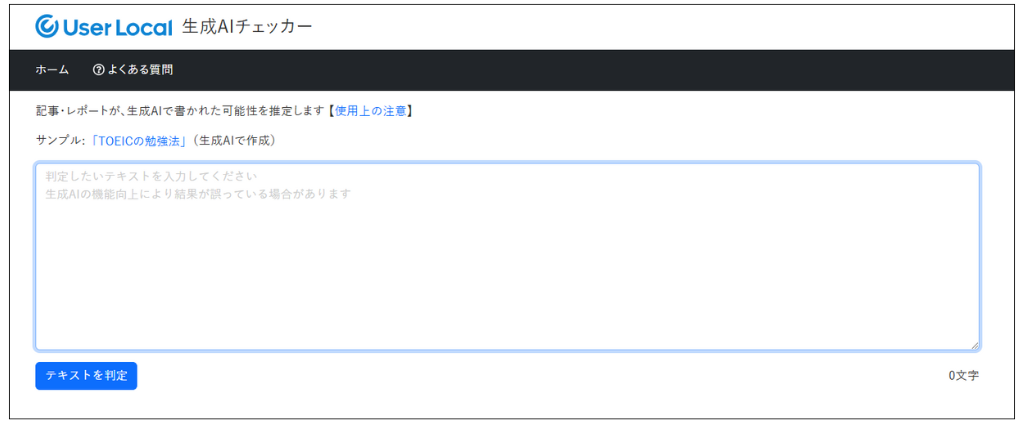Open the ホーム navigation item

pyautogui.click(x=52, y=70)
